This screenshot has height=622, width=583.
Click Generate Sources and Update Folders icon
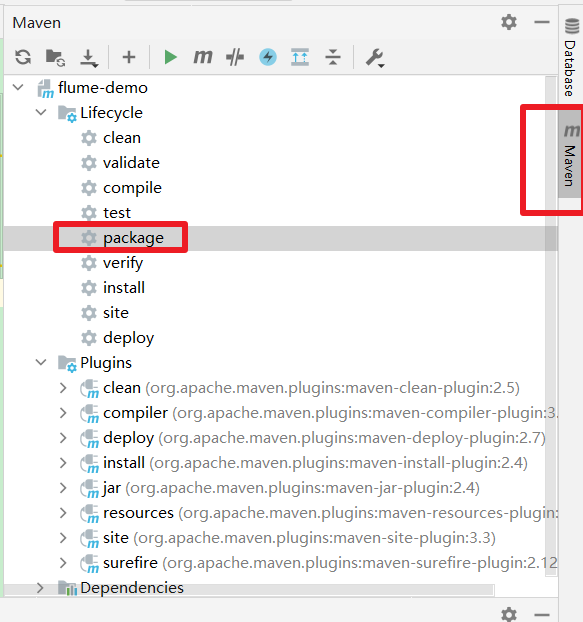pos(55,57)
